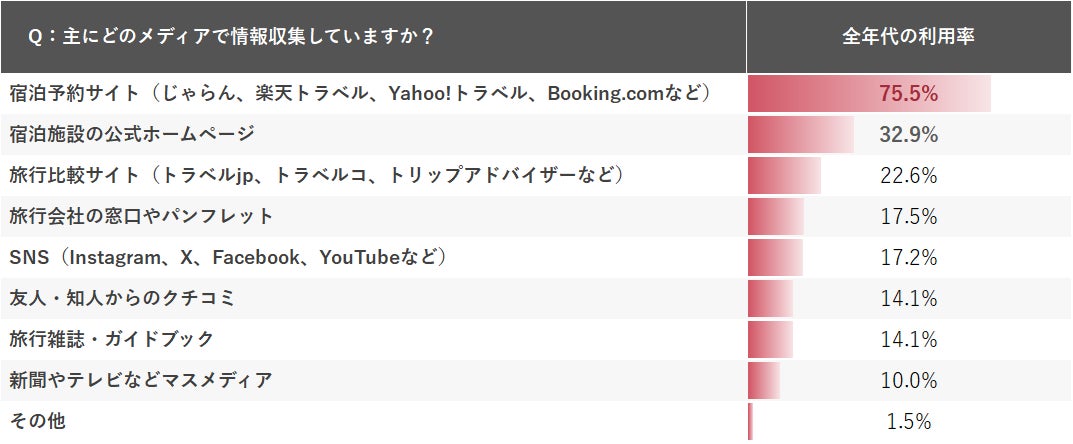Click the 22.6% percentage value
The image size is (1073, 444).
click(x=908, y=176)
